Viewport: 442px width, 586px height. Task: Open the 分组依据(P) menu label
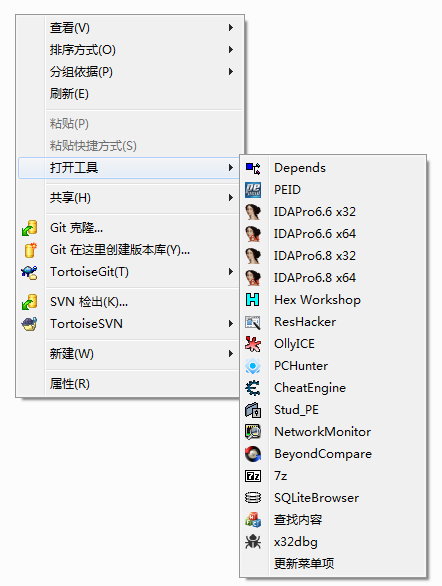coord(81,72)
